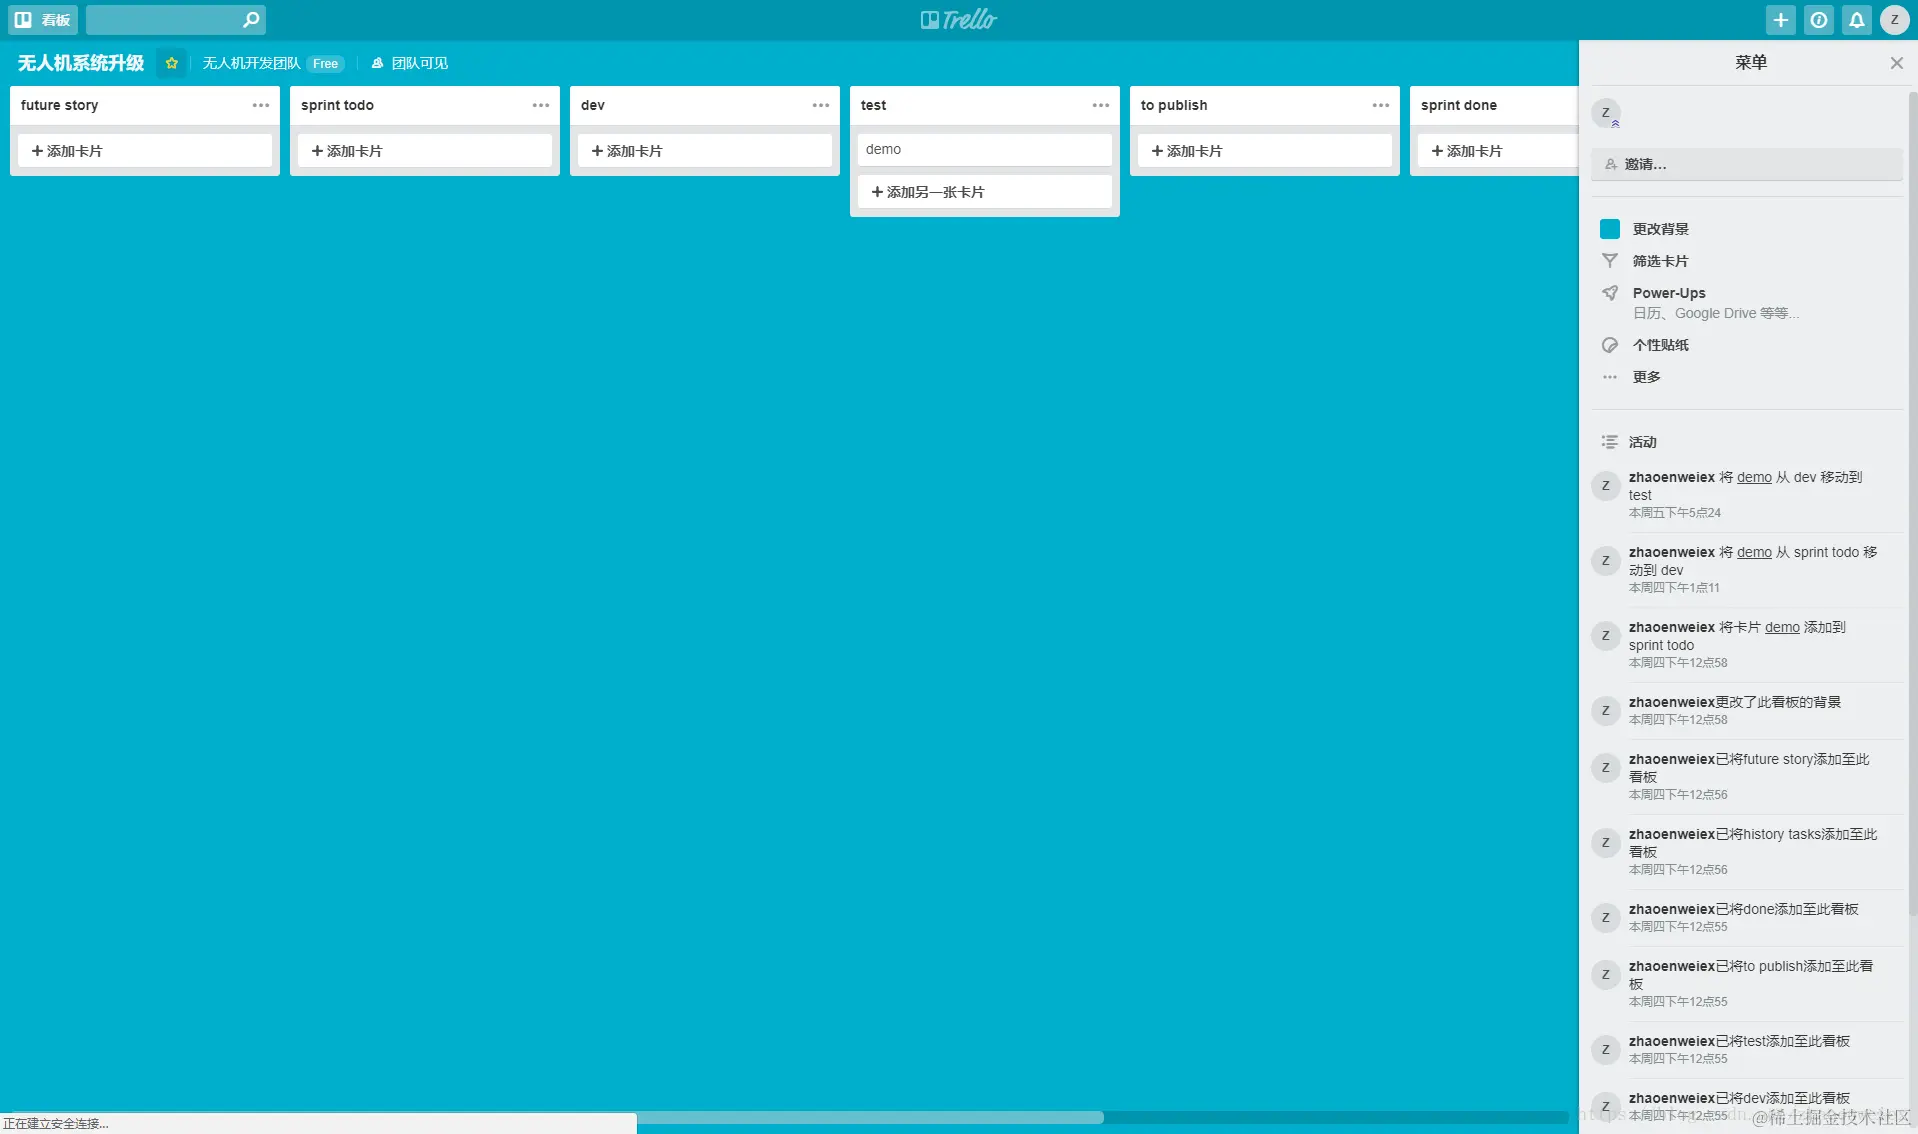Open demo link in added-to-sprint-todo activity
Image resolution: width=1918 pixels, height=1134 pixels.
click(x=1782, y=627)
